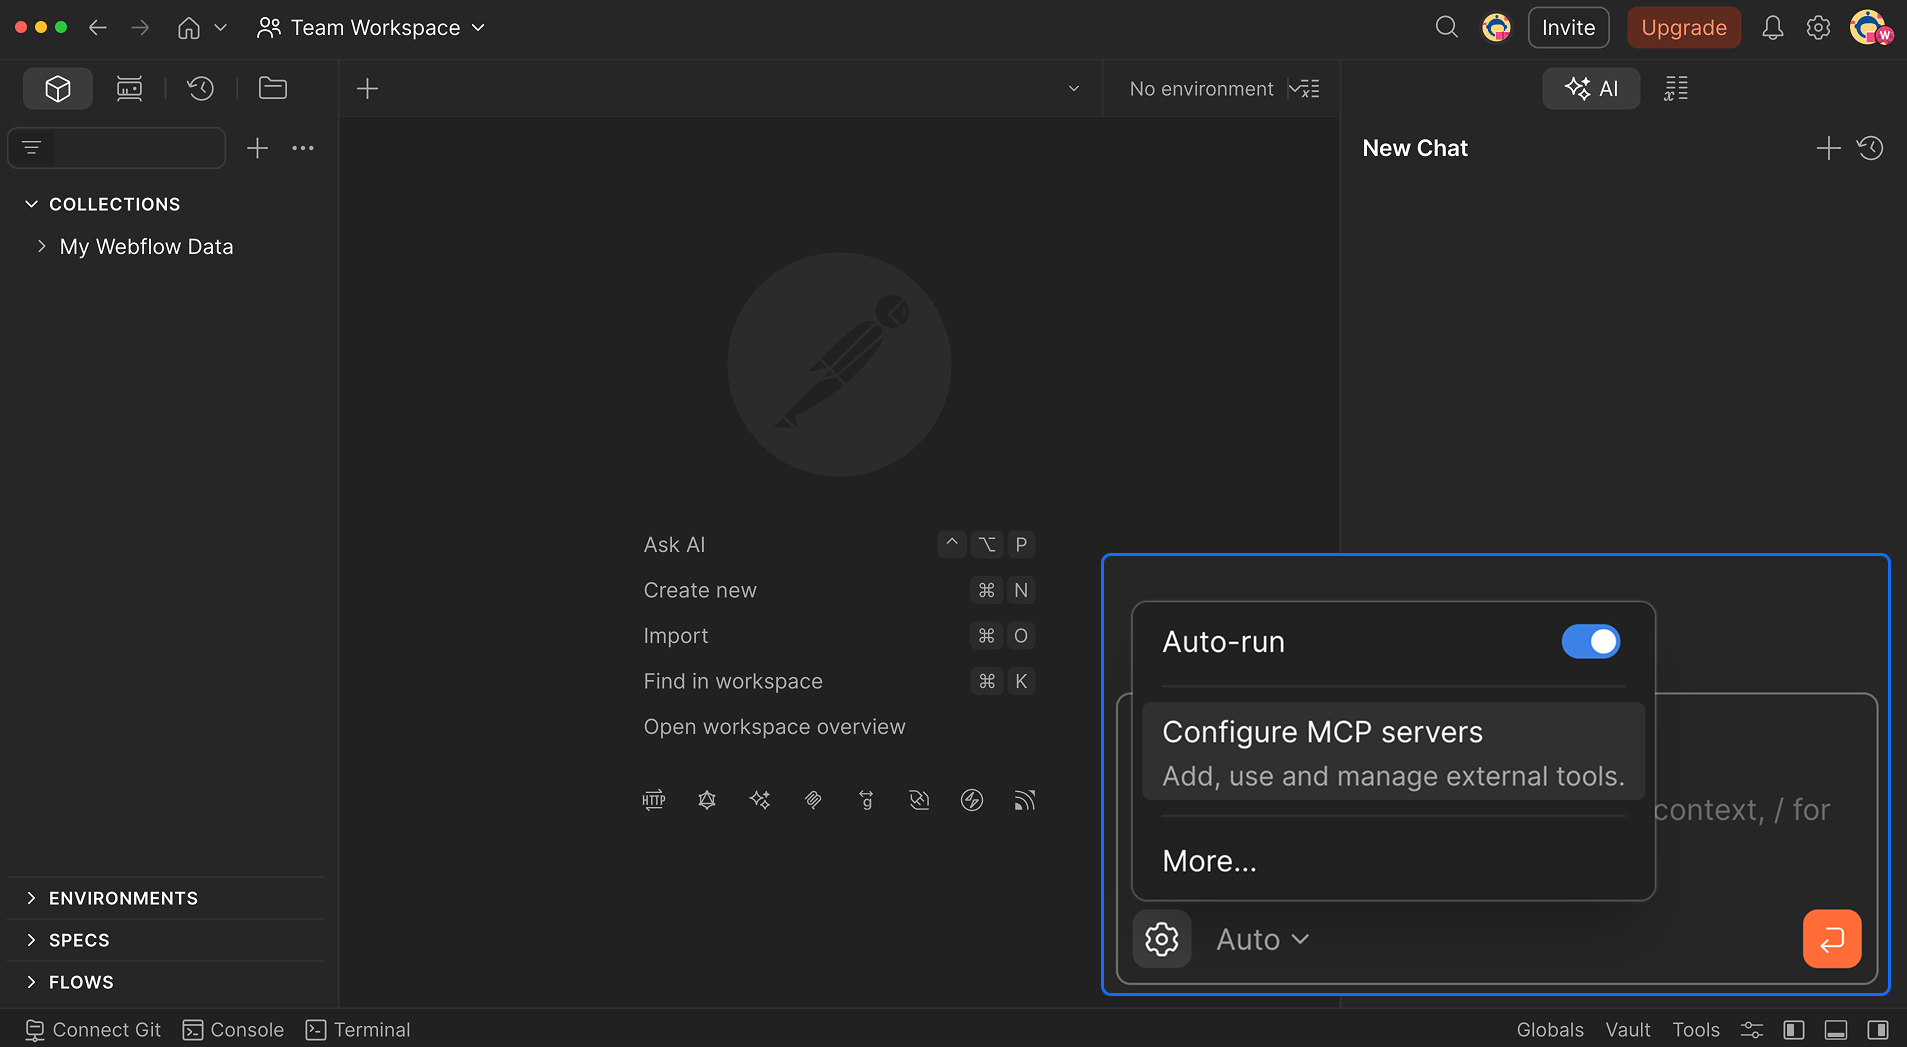The image size is (1907, 1047).
Task: Open AI chat settings gear
Action: (1162, 939)
